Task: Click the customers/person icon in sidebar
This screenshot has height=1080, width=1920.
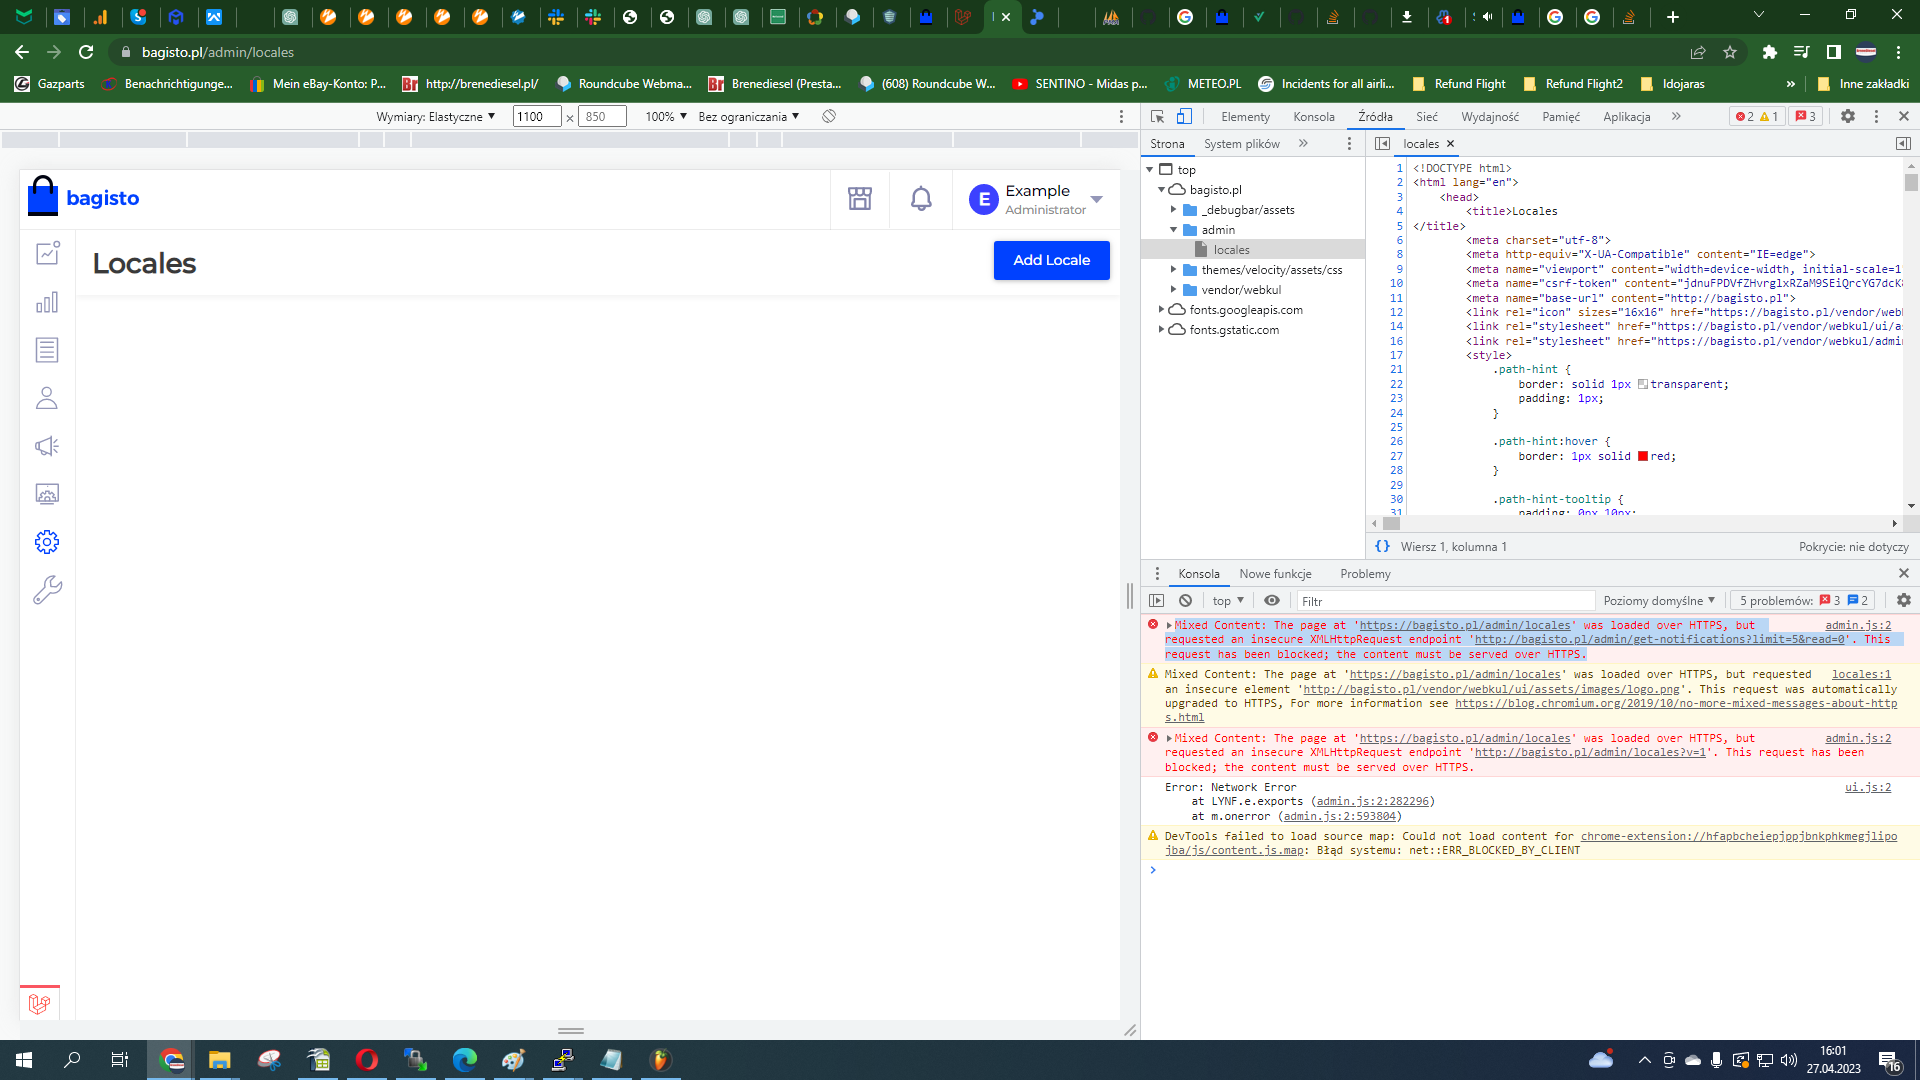Action: coord(47,398)
